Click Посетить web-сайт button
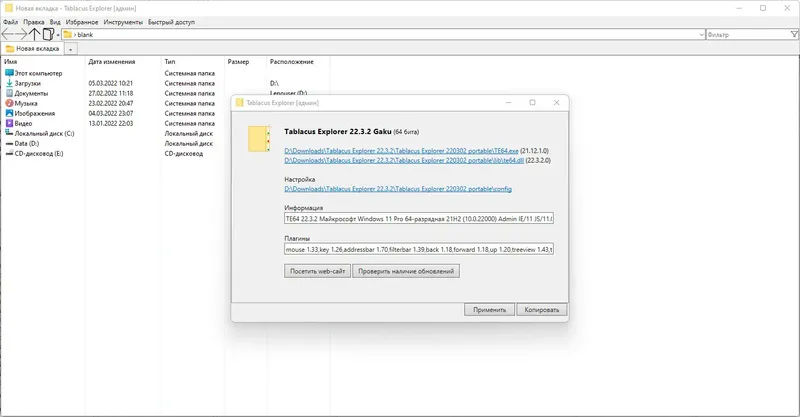Viewport: 800px width, 417px height. pyautogui.click(x=317, y=272)
